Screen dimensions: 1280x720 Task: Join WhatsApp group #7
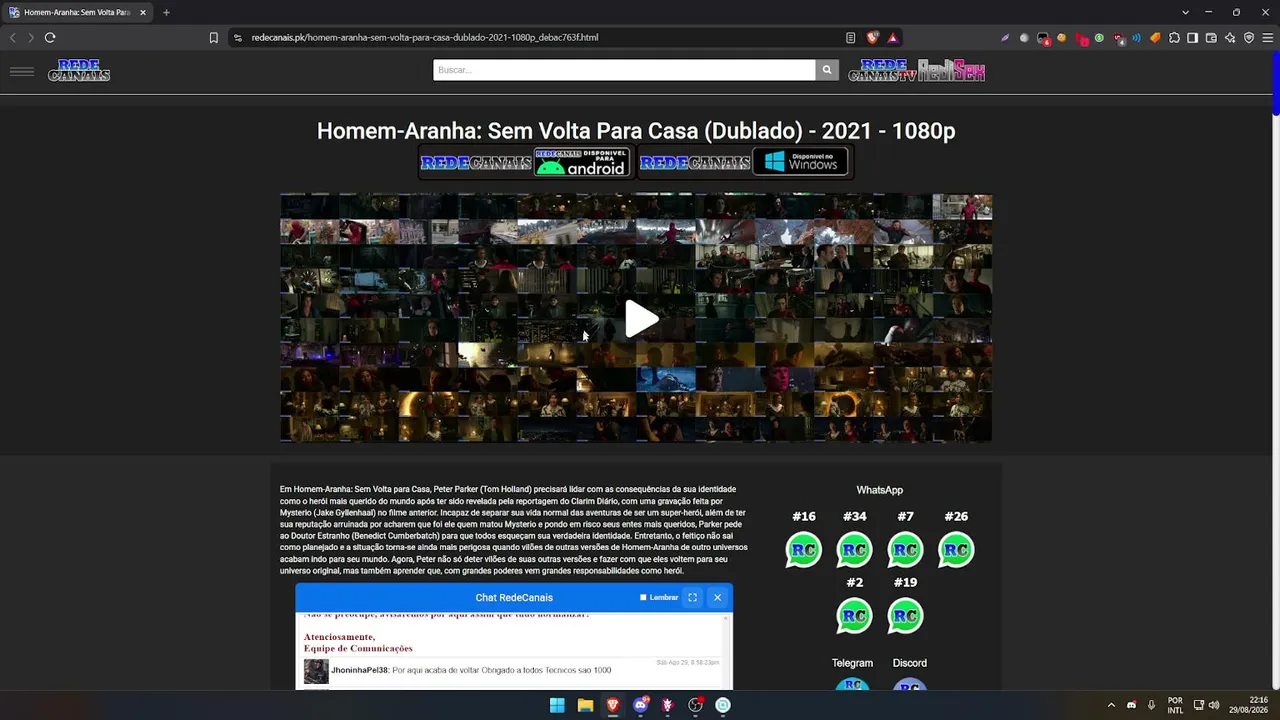pos(905,550)
